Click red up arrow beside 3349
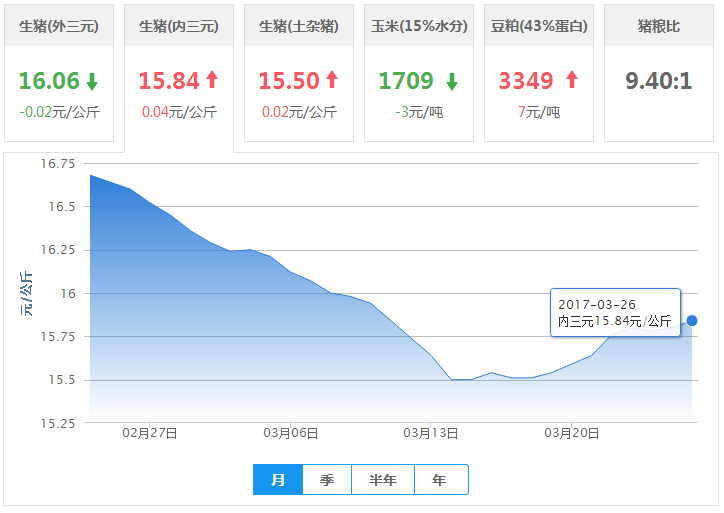 (572, 81)
